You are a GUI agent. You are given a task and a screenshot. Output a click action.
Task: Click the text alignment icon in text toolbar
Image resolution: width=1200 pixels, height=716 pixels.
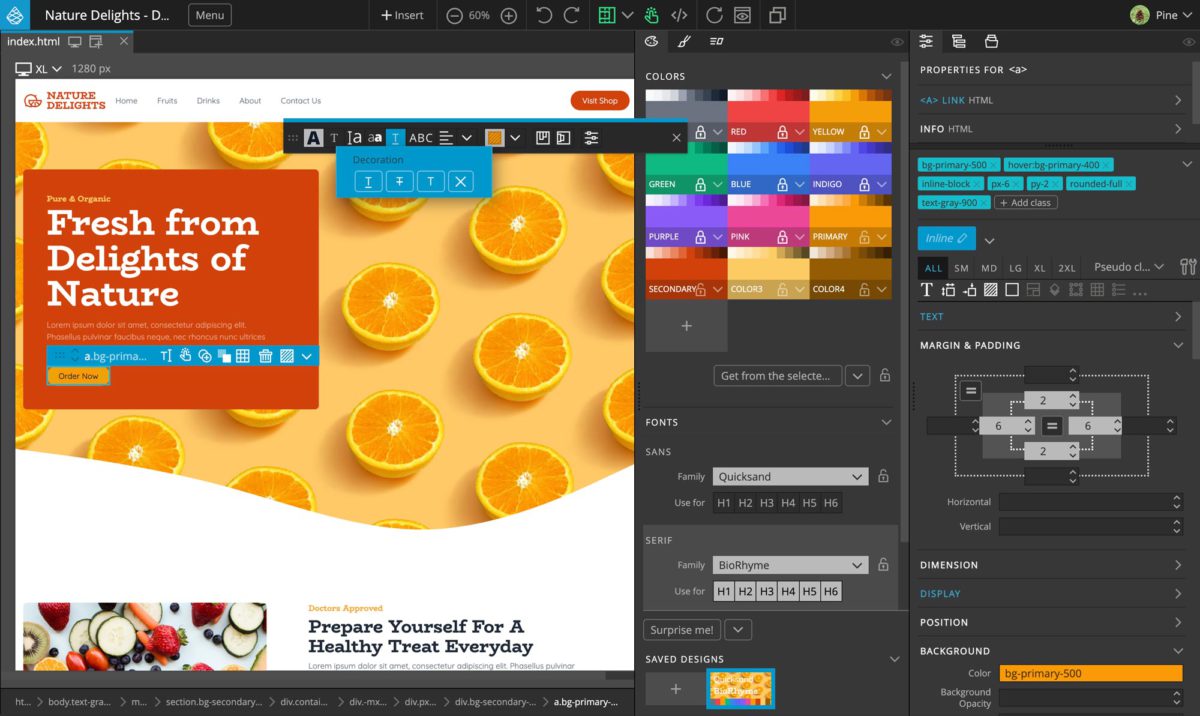(x=447, y=138)
